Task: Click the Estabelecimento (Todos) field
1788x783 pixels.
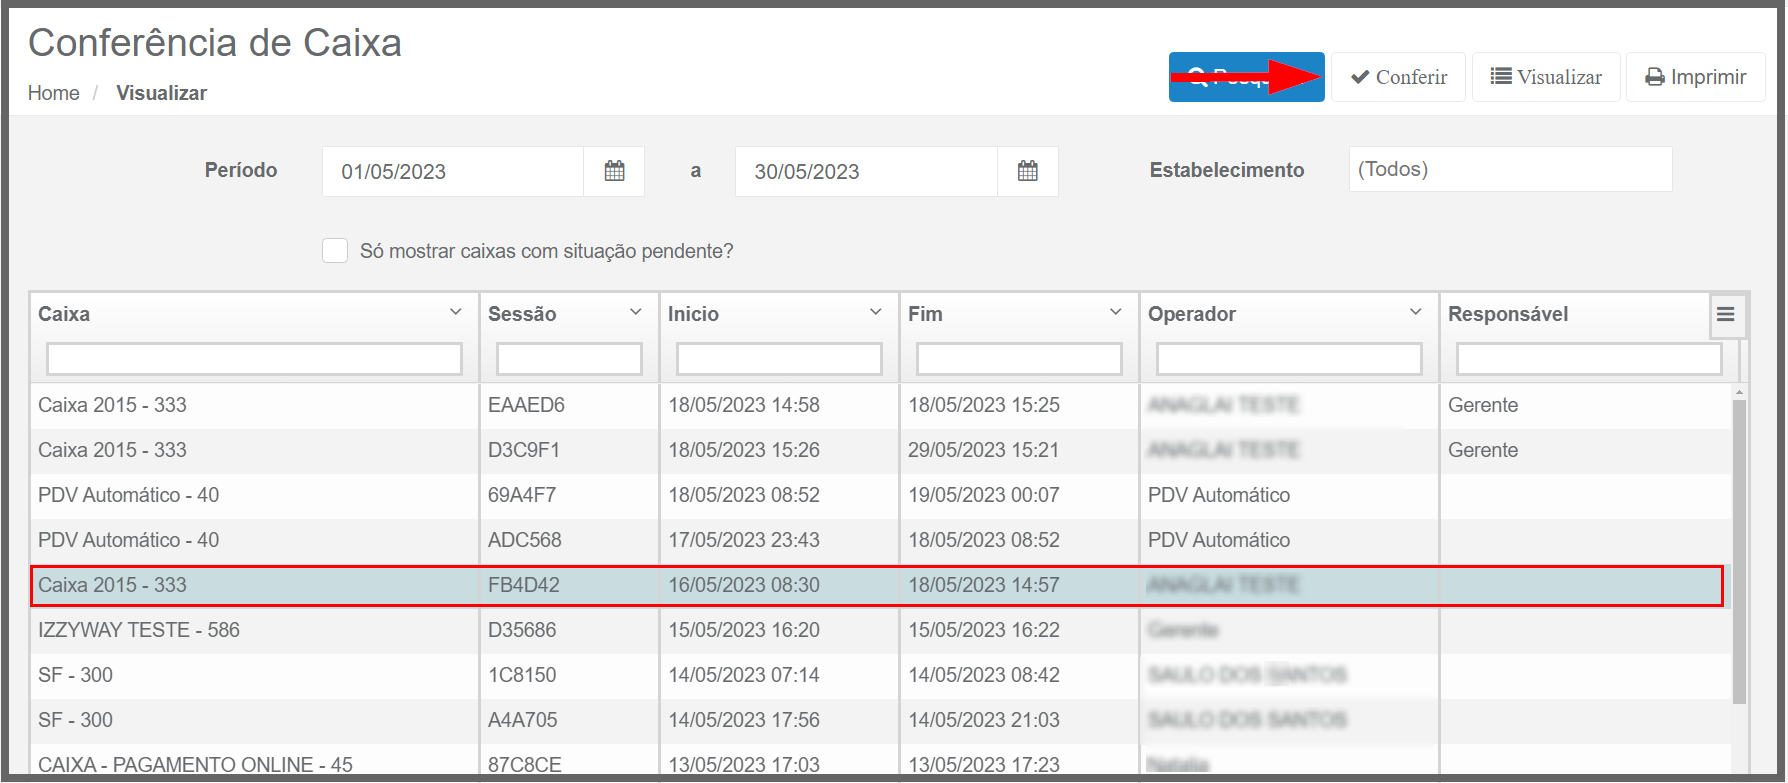Action: [1510, 169]
